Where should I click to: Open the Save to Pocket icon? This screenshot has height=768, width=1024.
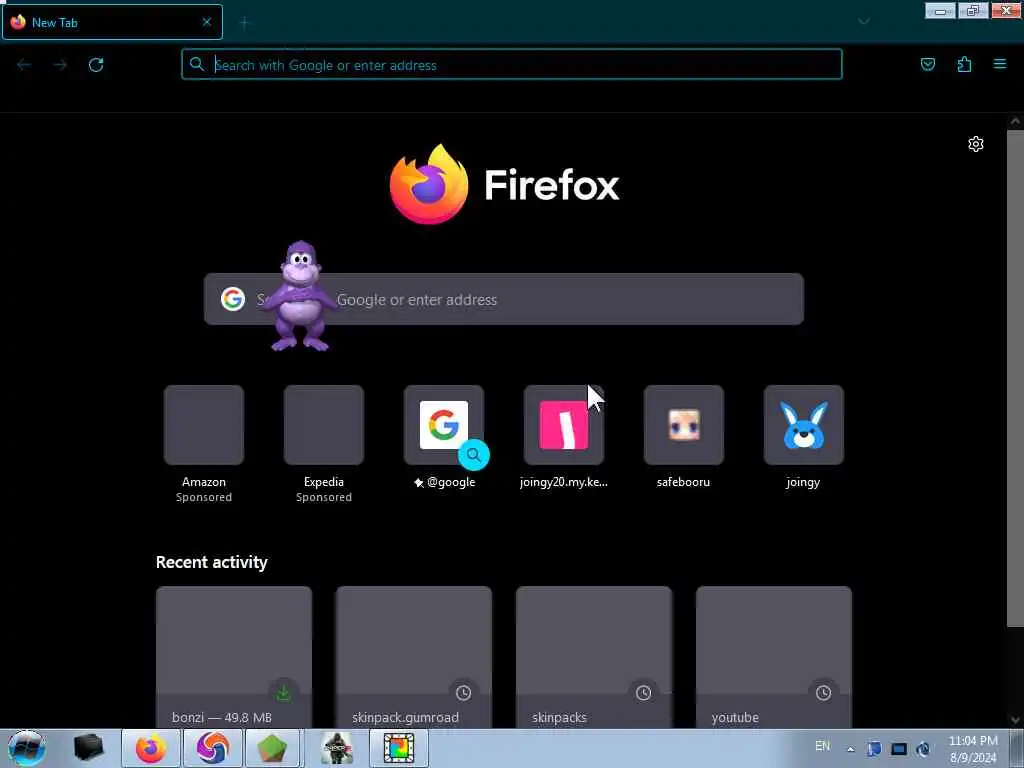[927, 64]
